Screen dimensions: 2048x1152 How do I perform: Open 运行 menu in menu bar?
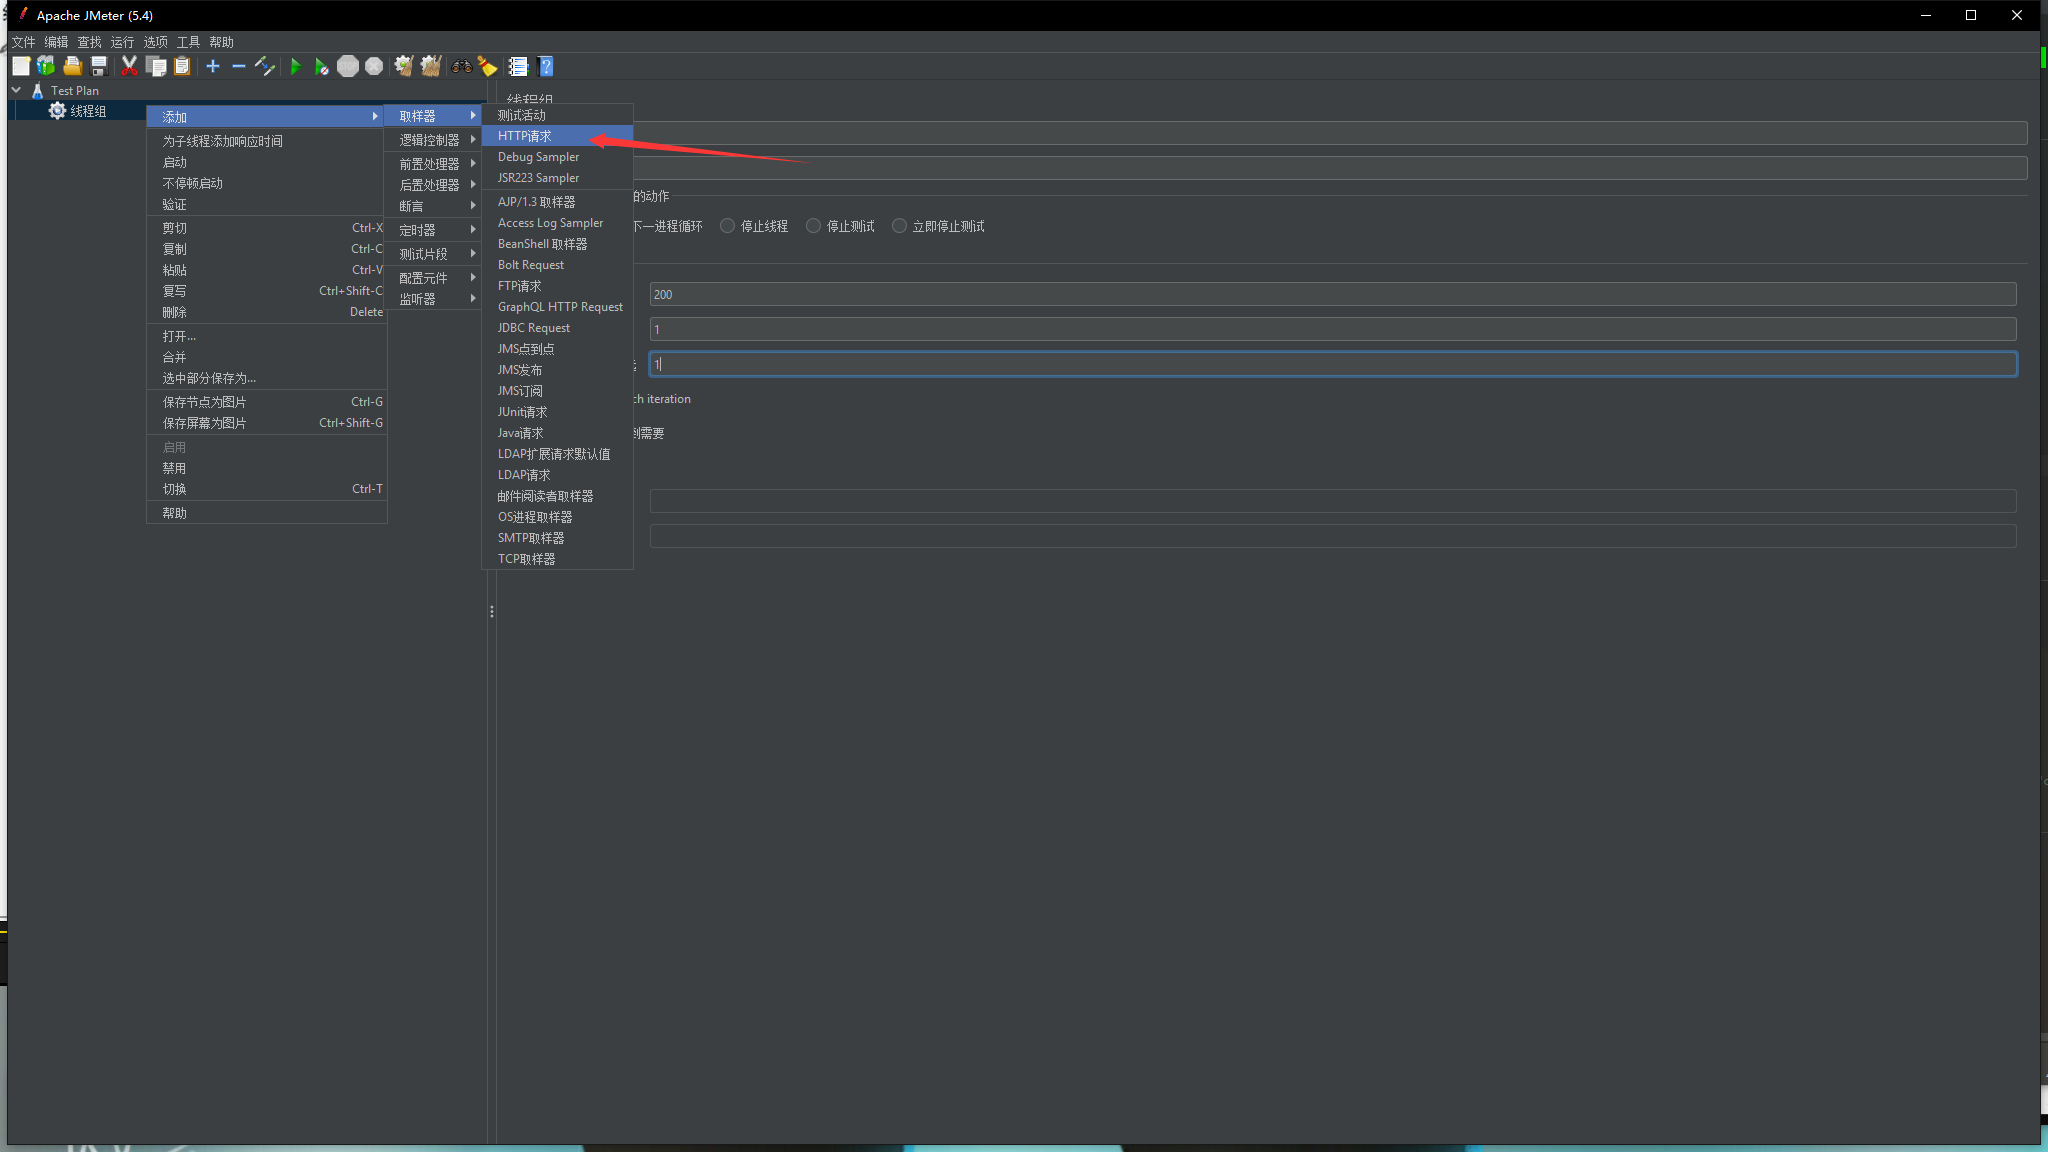point(122,42)
